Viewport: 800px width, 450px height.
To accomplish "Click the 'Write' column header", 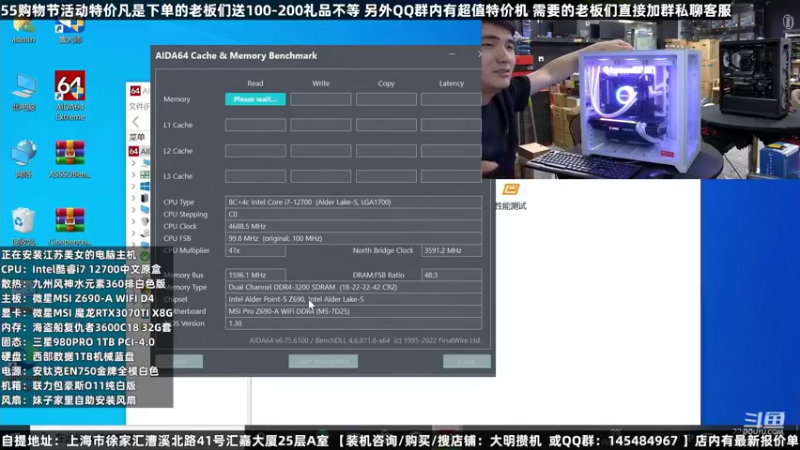I will pyautogui.click(x=321, y=83).
